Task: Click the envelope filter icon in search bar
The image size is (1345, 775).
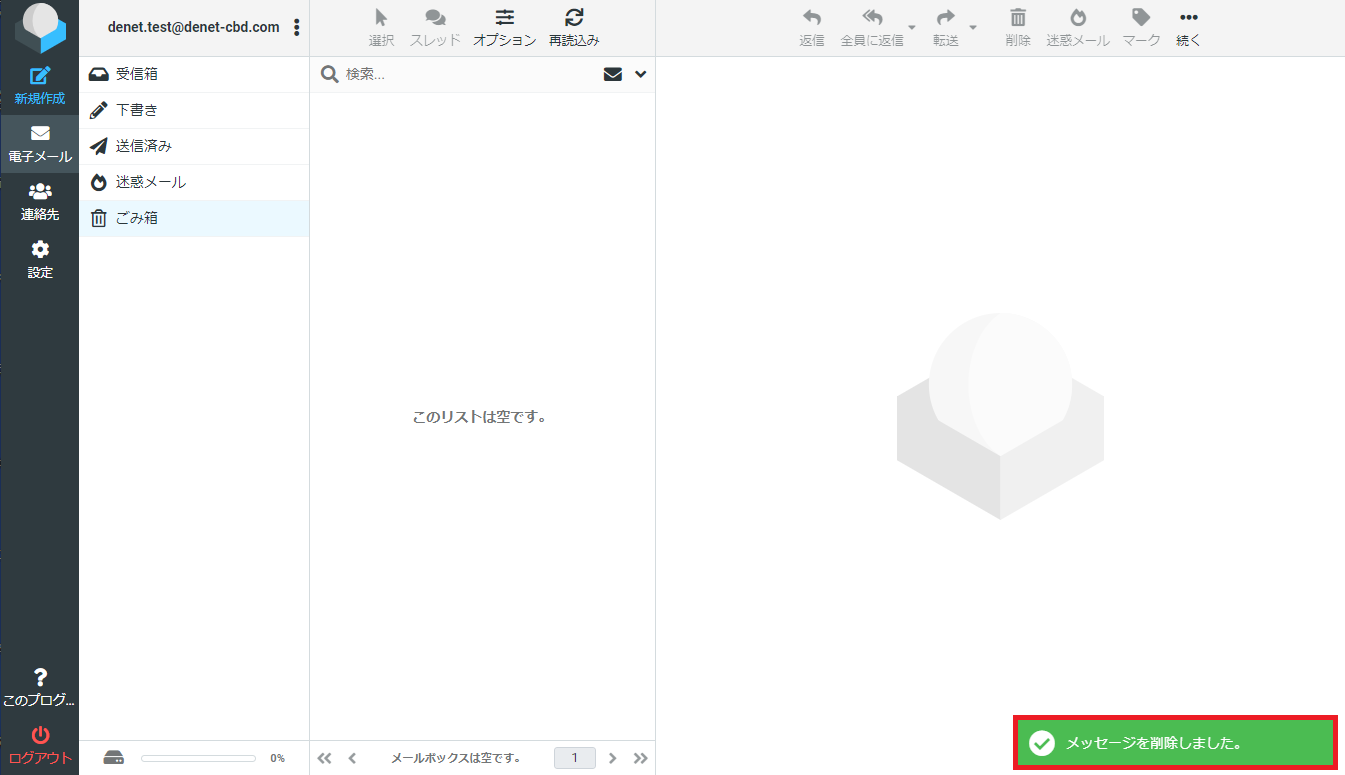Action: click(613, 74)
